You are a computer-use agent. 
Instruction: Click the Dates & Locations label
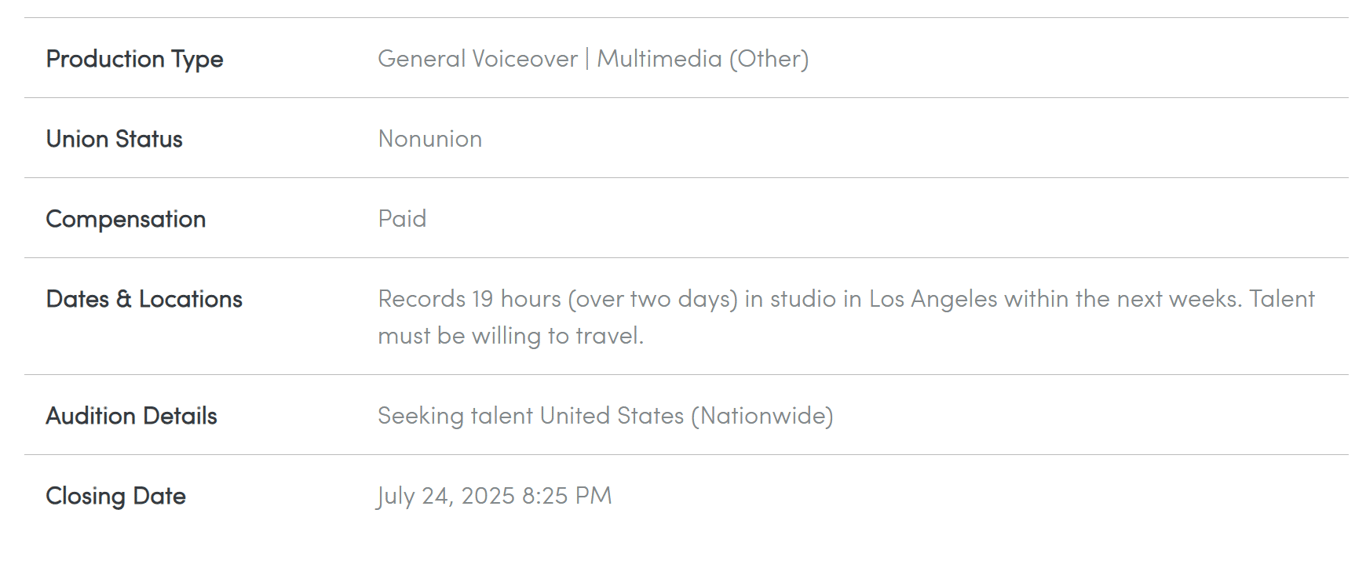click(144, 299)
